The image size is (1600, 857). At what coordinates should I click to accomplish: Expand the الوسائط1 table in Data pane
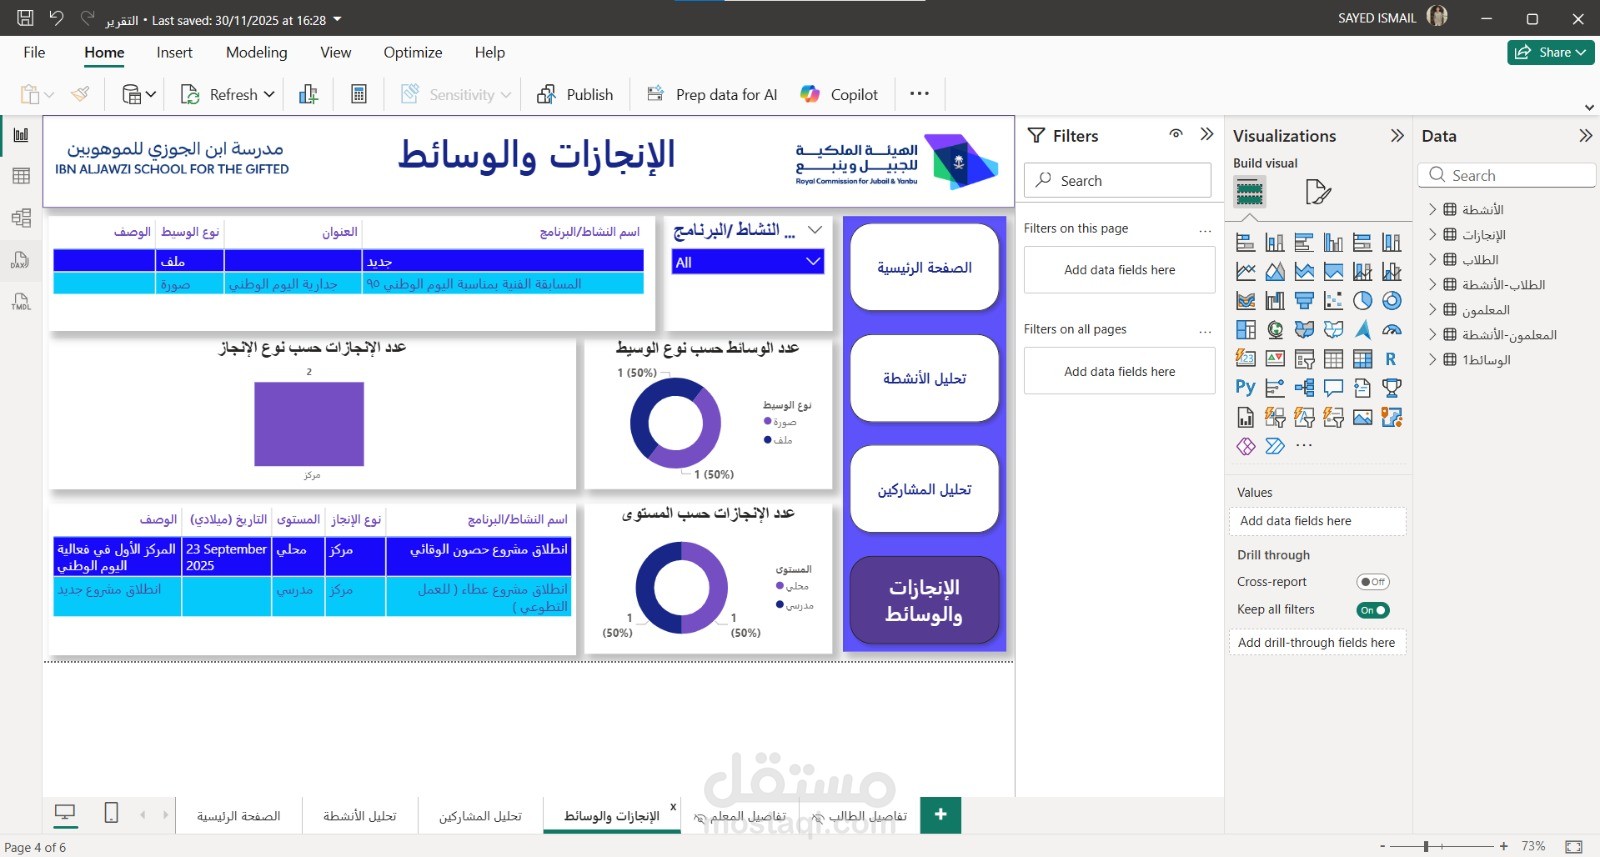[x=1432, y=359]
